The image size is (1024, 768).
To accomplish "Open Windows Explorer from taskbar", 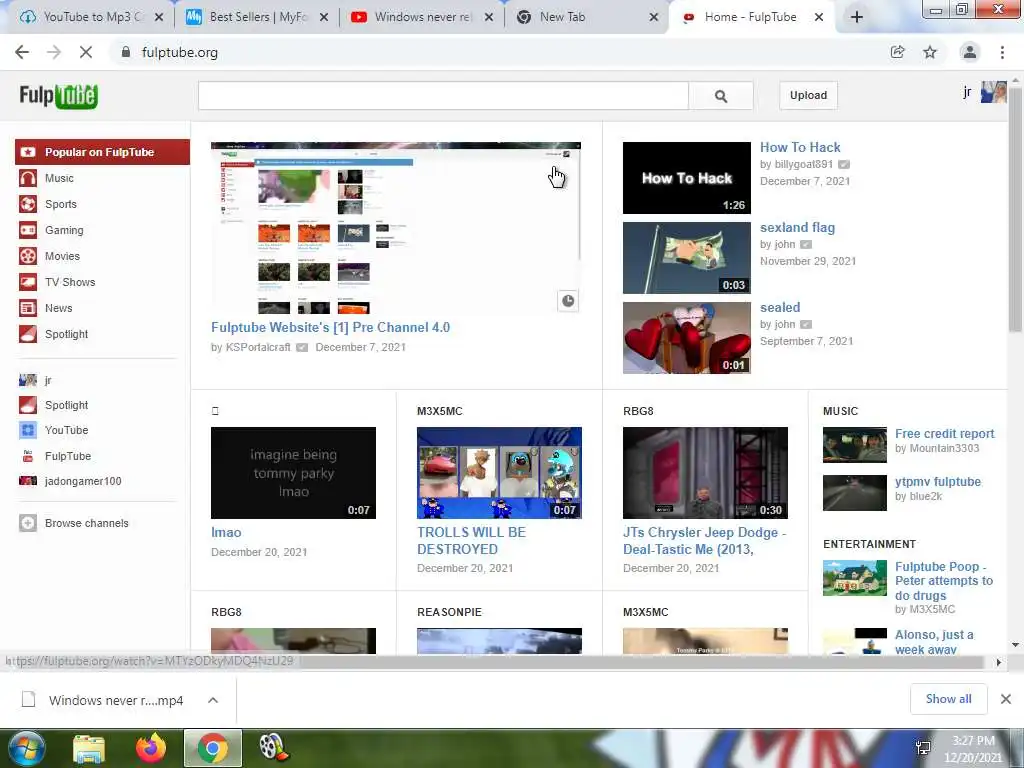I will coord(89,748).
